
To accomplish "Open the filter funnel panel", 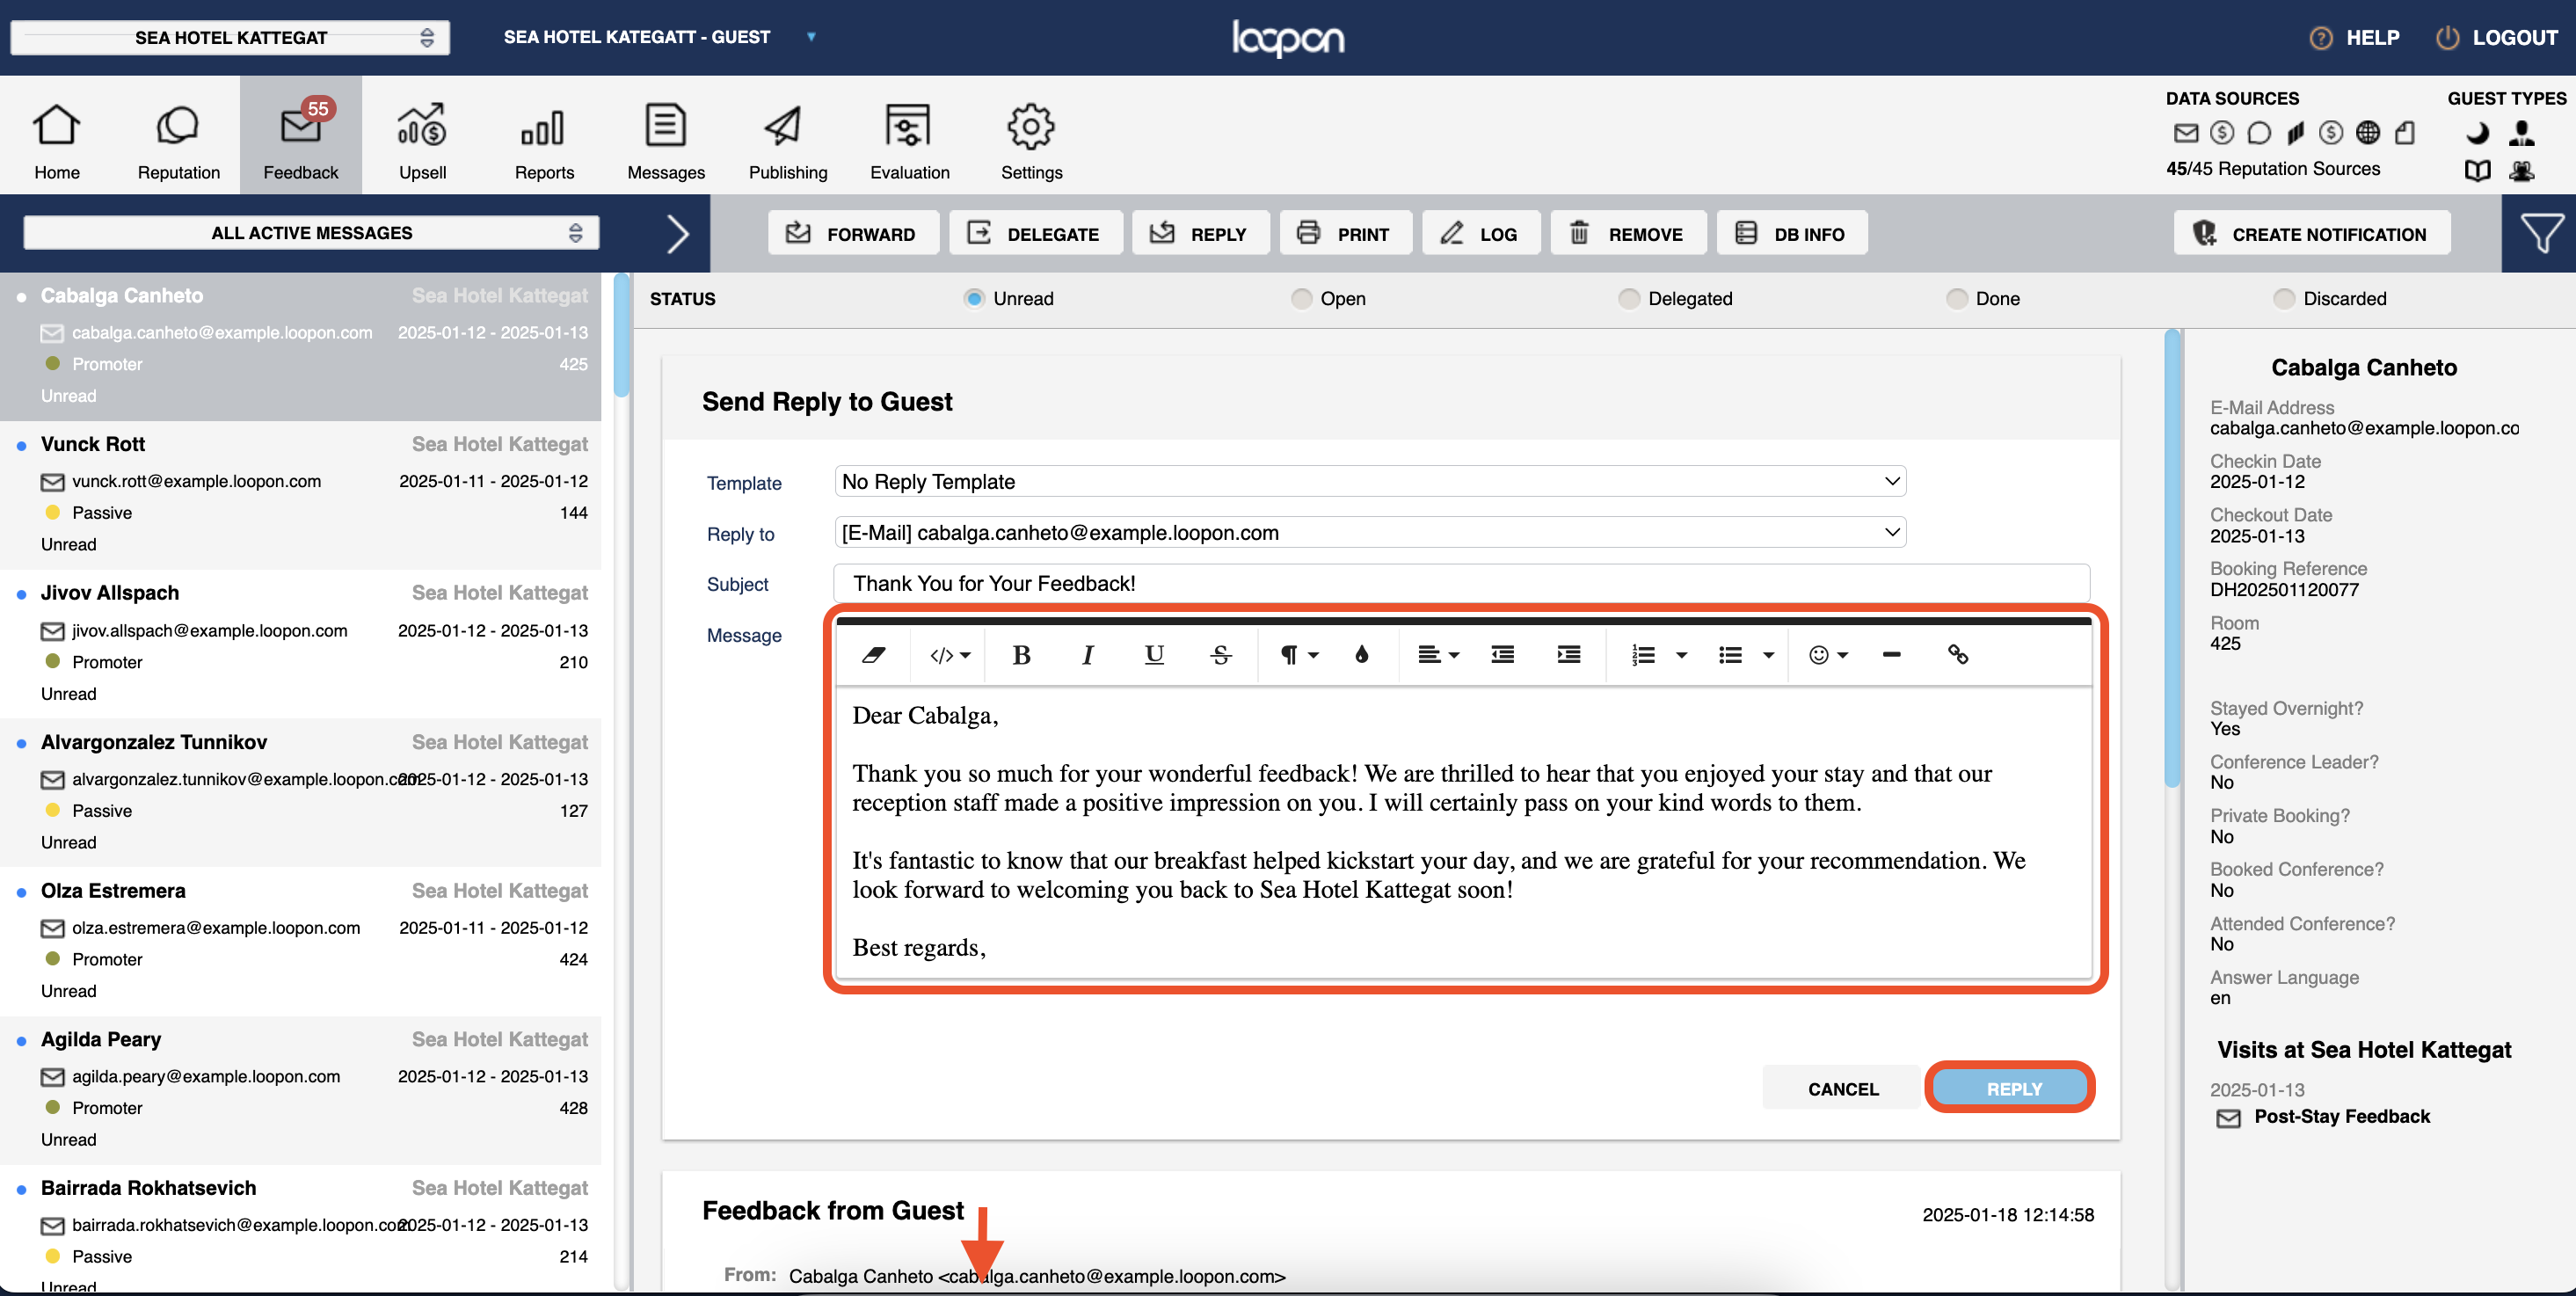I will pos(2540,233).
